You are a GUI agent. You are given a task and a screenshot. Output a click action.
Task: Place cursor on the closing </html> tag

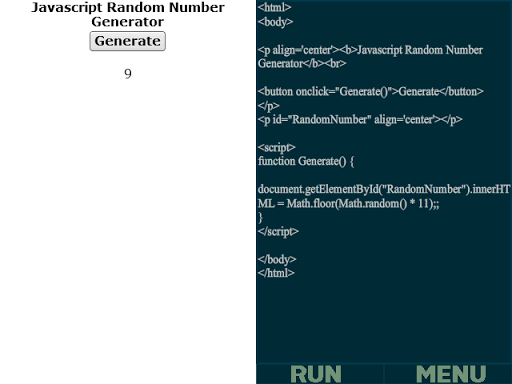tap(276, 273)
